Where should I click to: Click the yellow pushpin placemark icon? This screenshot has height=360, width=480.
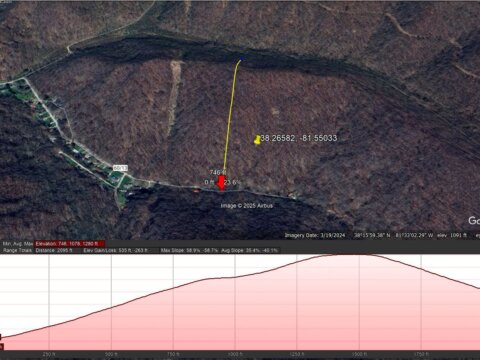(257, 140)
